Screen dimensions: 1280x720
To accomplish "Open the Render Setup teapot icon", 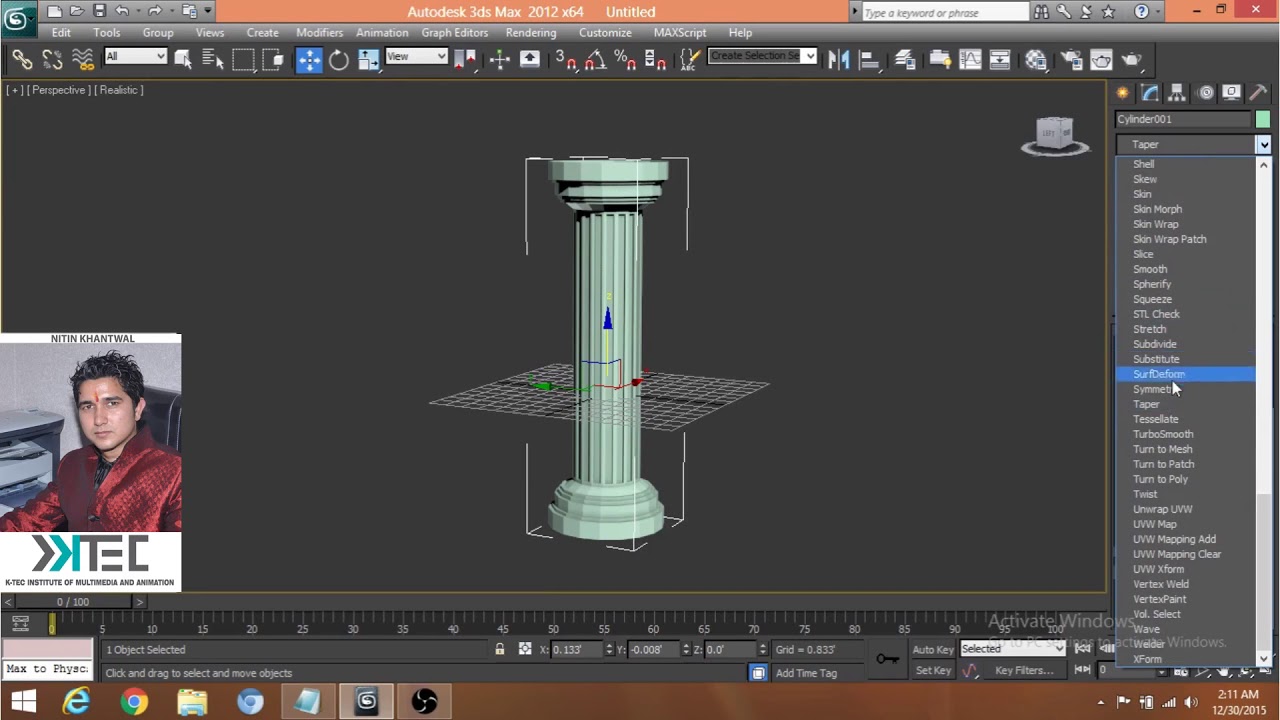I will (1071, 60).
